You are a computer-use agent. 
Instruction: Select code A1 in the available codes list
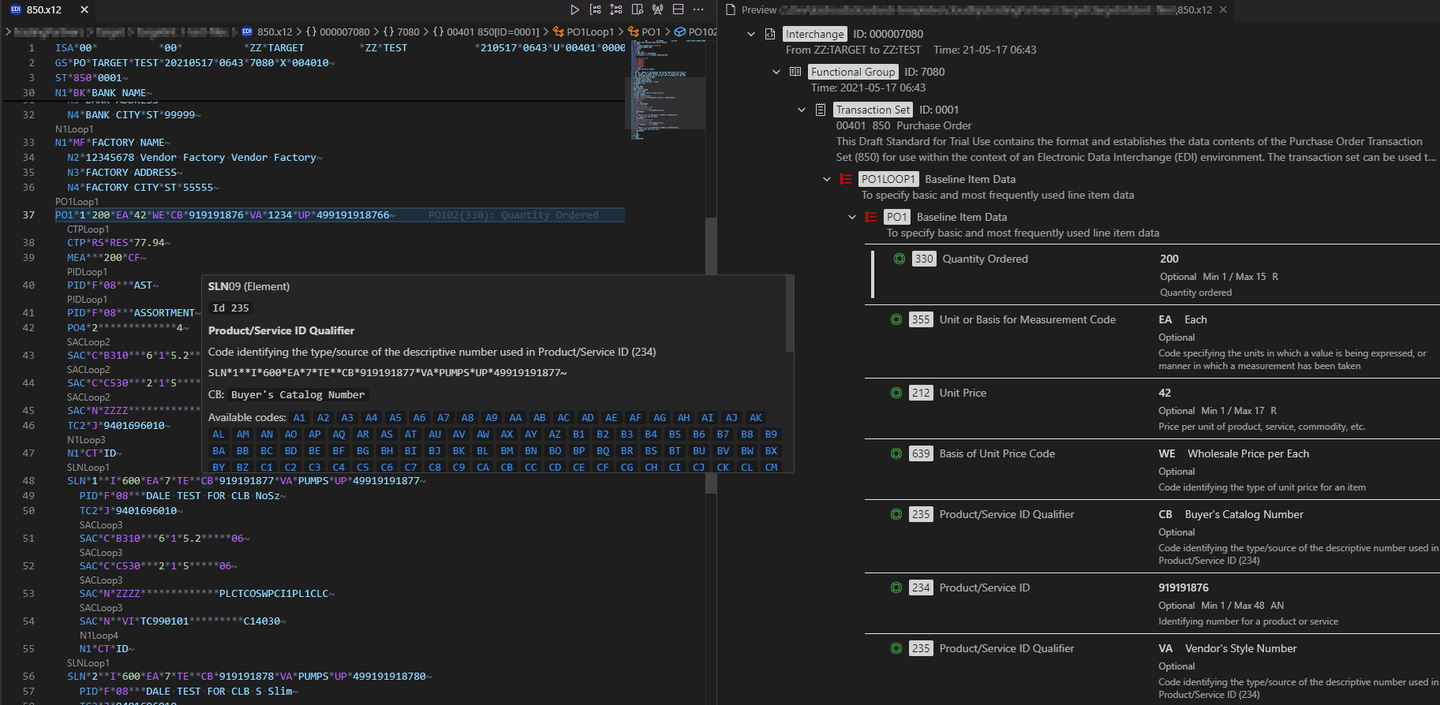click(x=299, y=417)
